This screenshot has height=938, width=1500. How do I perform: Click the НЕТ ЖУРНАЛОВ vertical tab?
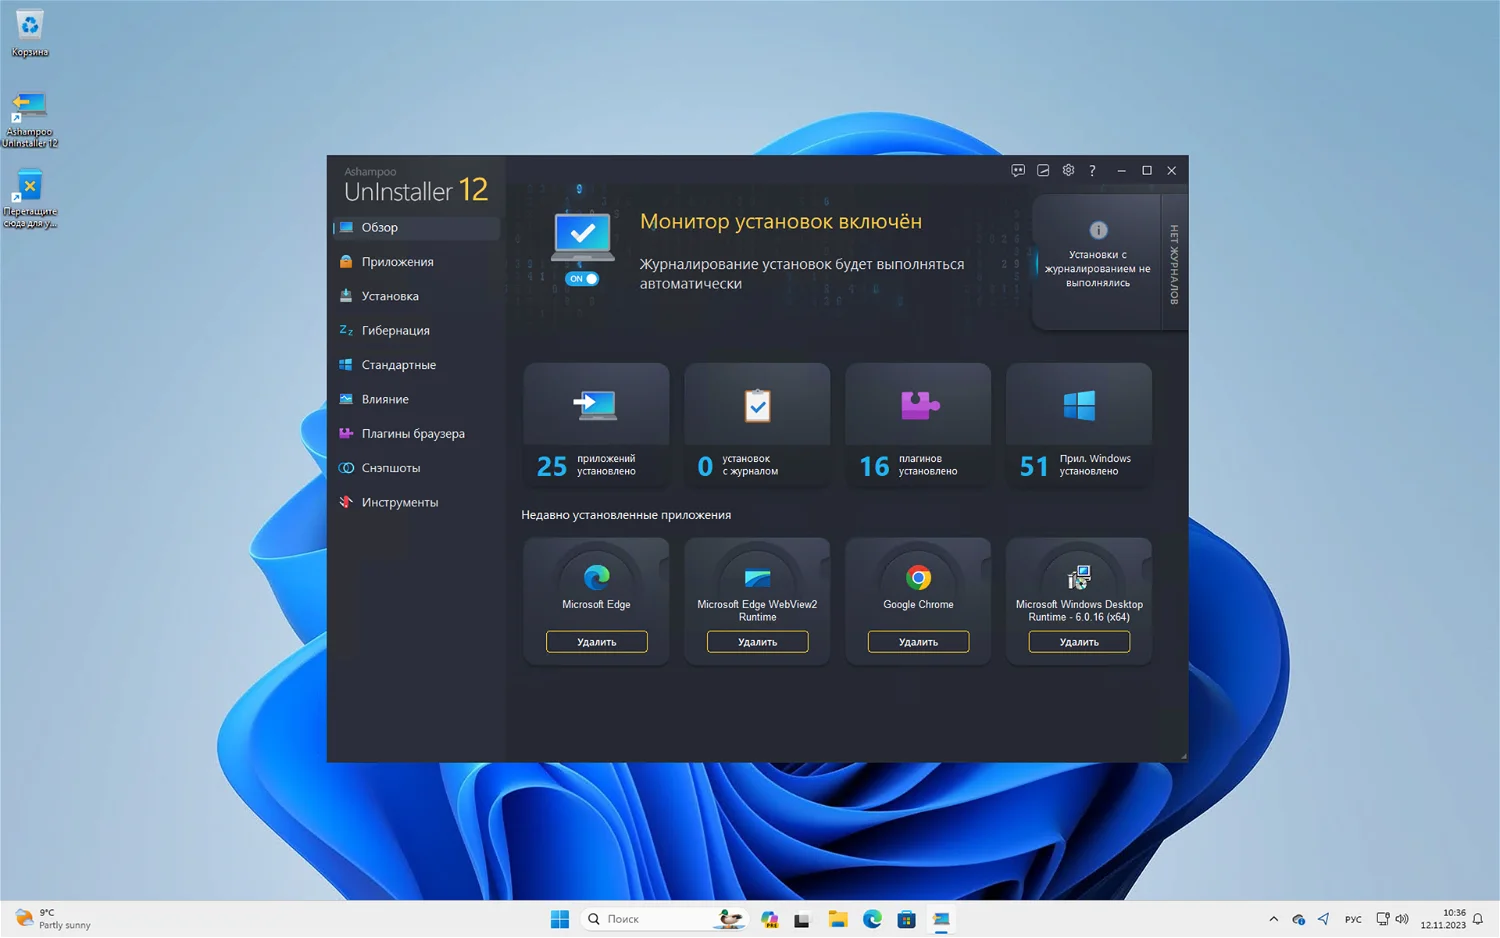(x=1174, y=263)
